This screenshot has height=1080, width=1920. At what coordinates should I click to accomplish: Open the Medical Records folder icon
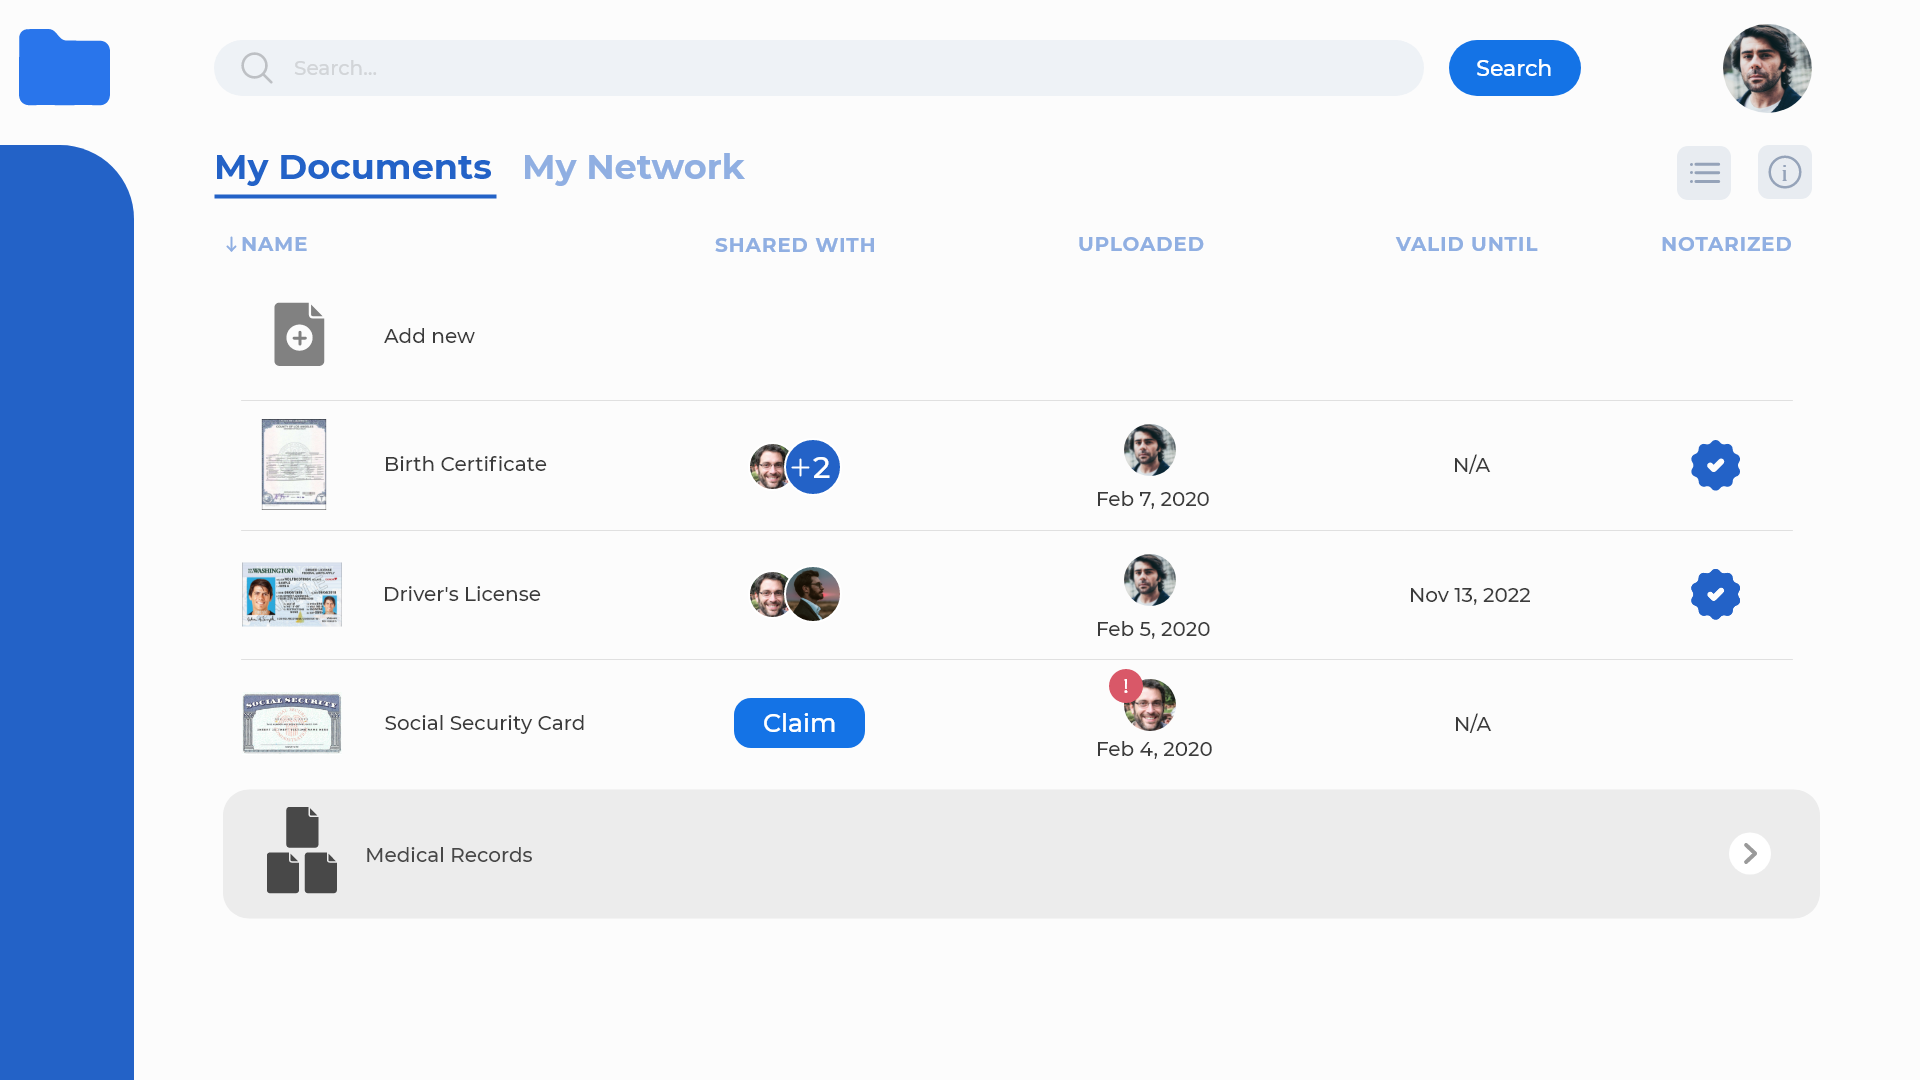click(301, 851)
